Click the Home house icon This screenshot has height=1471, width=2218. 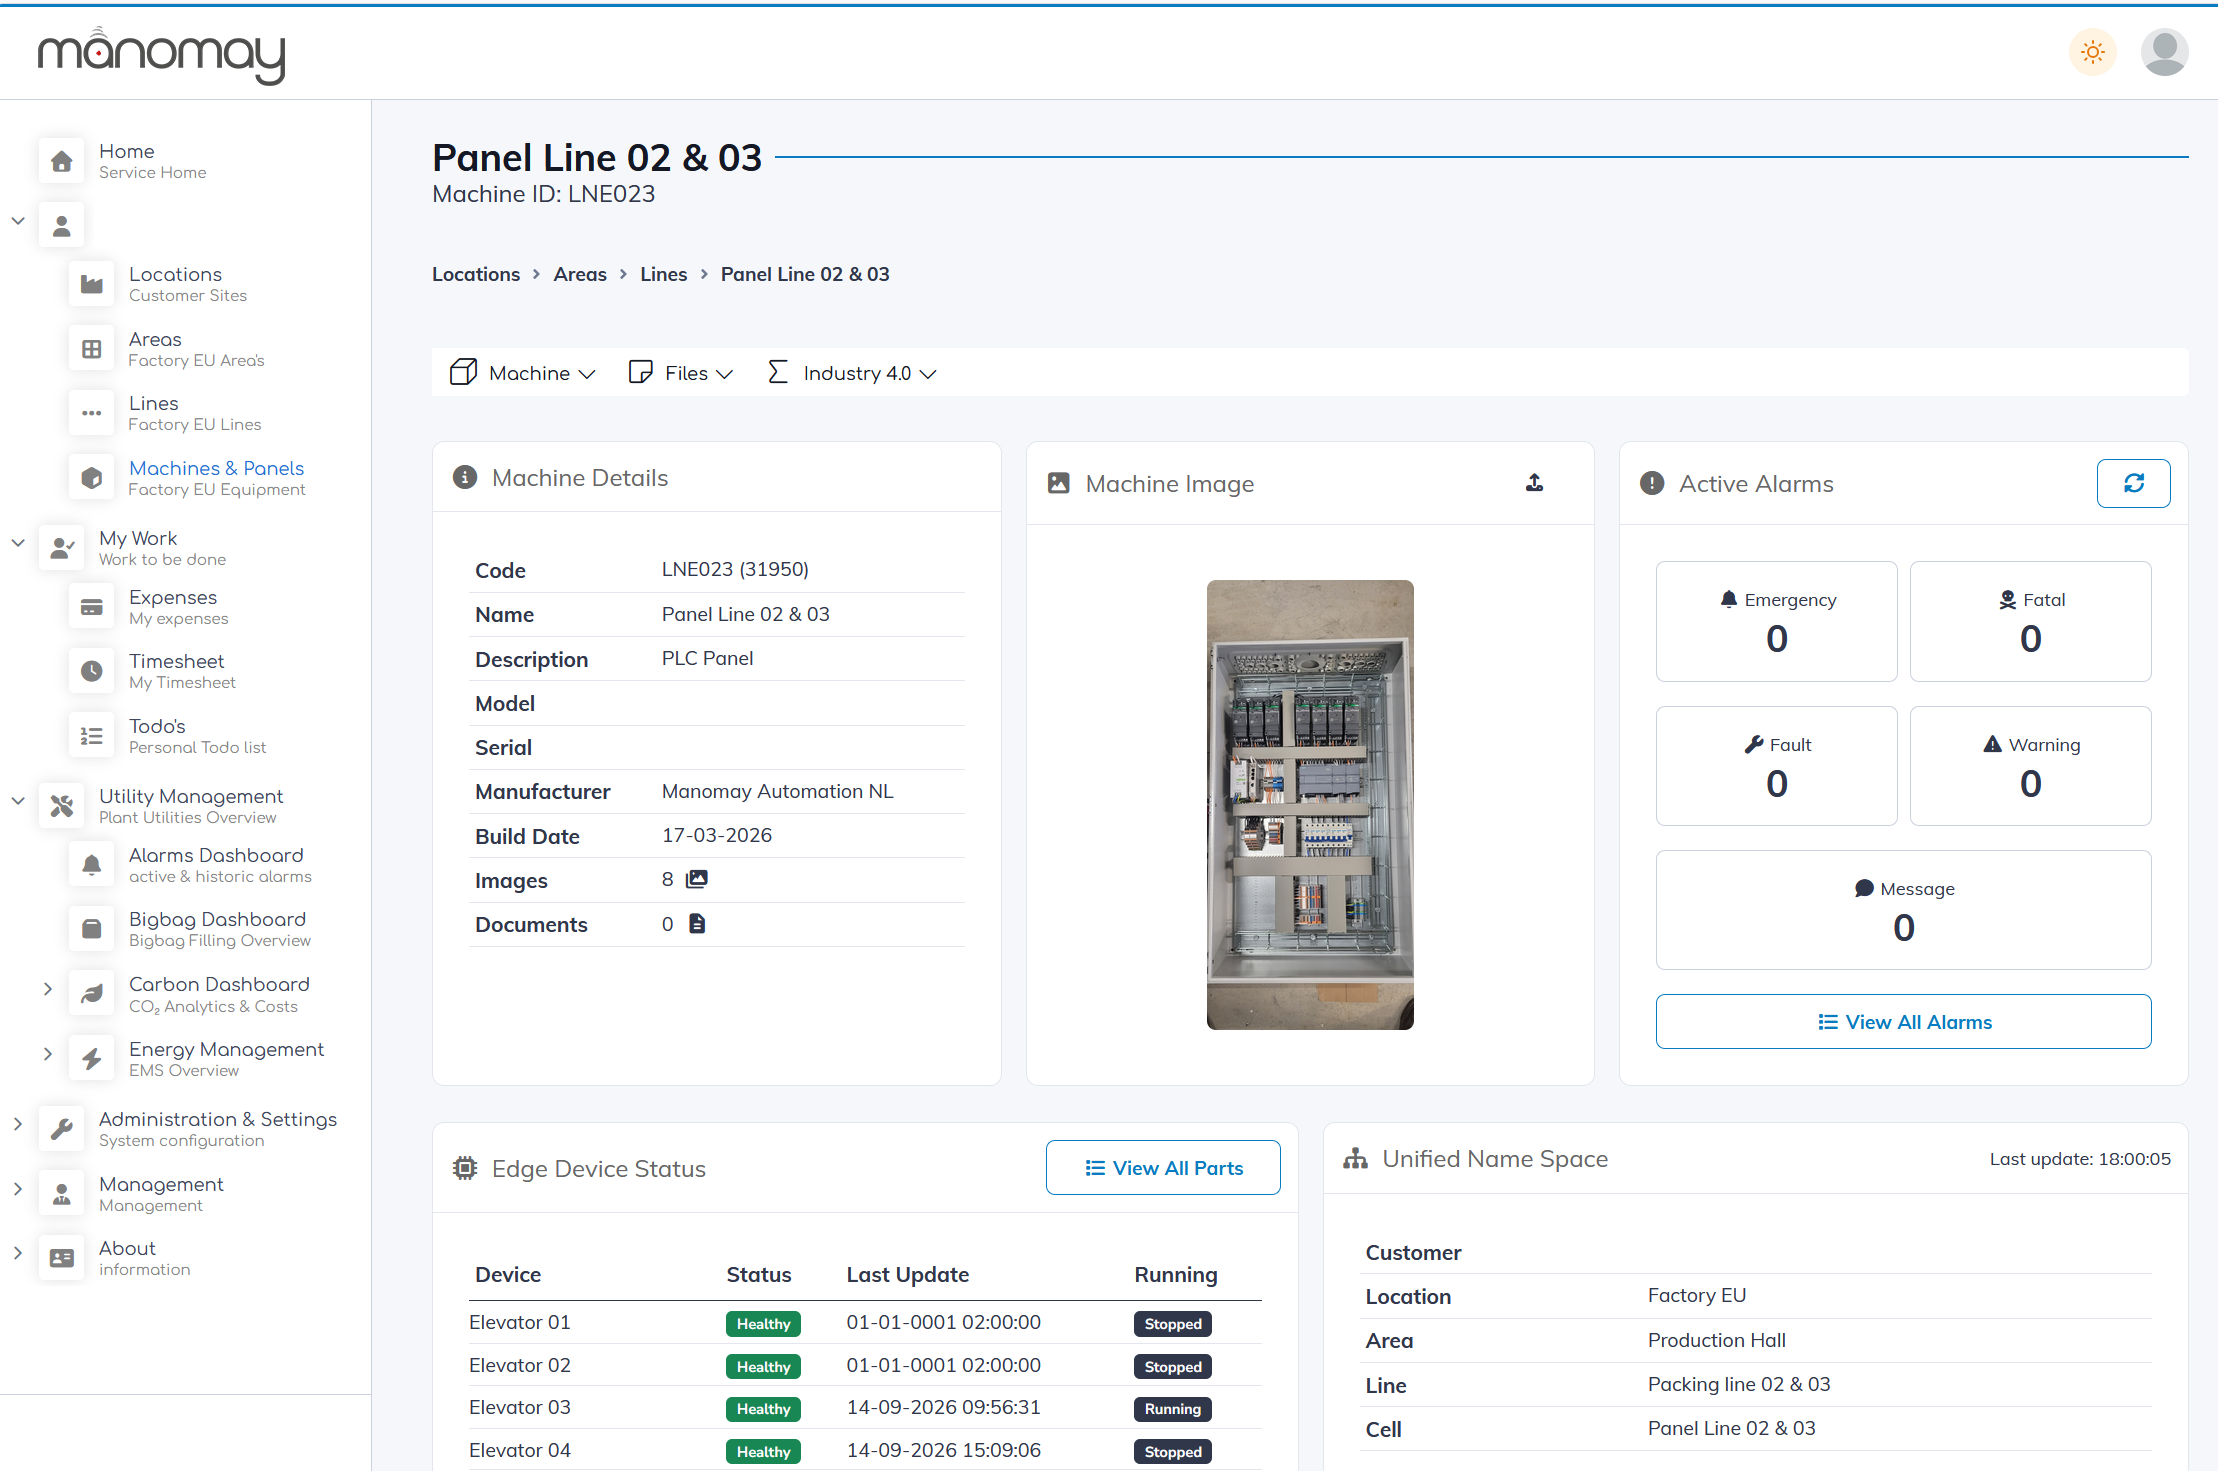point(62,161)
